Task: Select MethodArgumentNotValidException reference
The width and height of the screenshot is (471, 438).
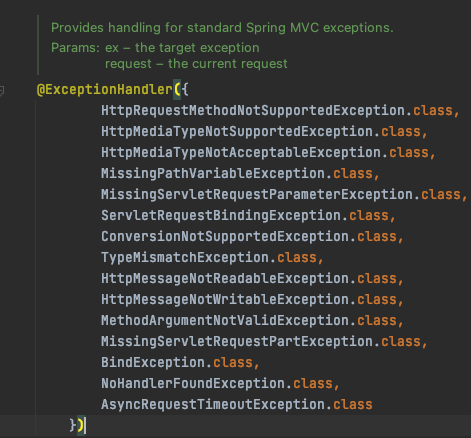Action: point(225,320)
